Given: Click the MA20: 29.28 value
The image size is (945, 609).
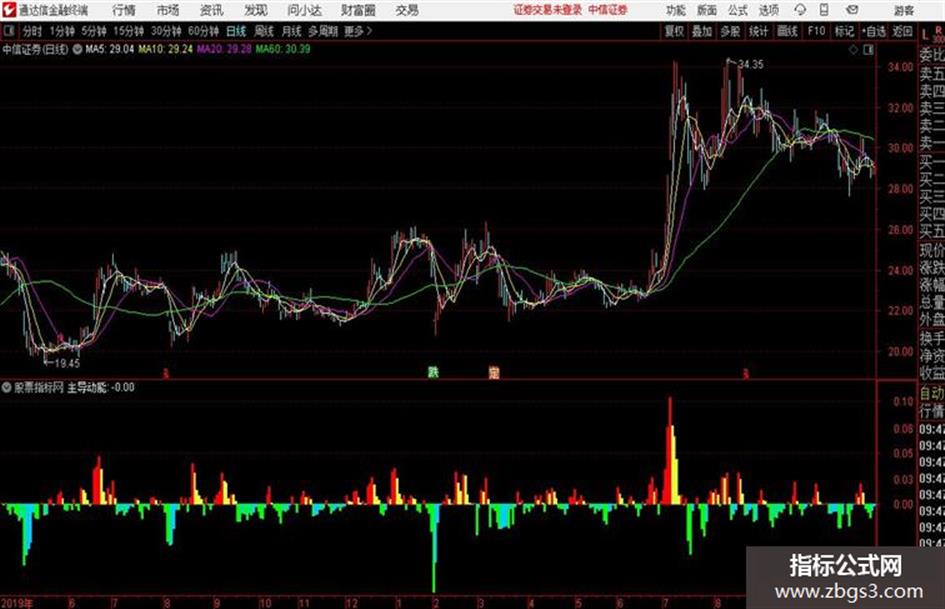Looking at the screenshot, I should tap(224, 49).
